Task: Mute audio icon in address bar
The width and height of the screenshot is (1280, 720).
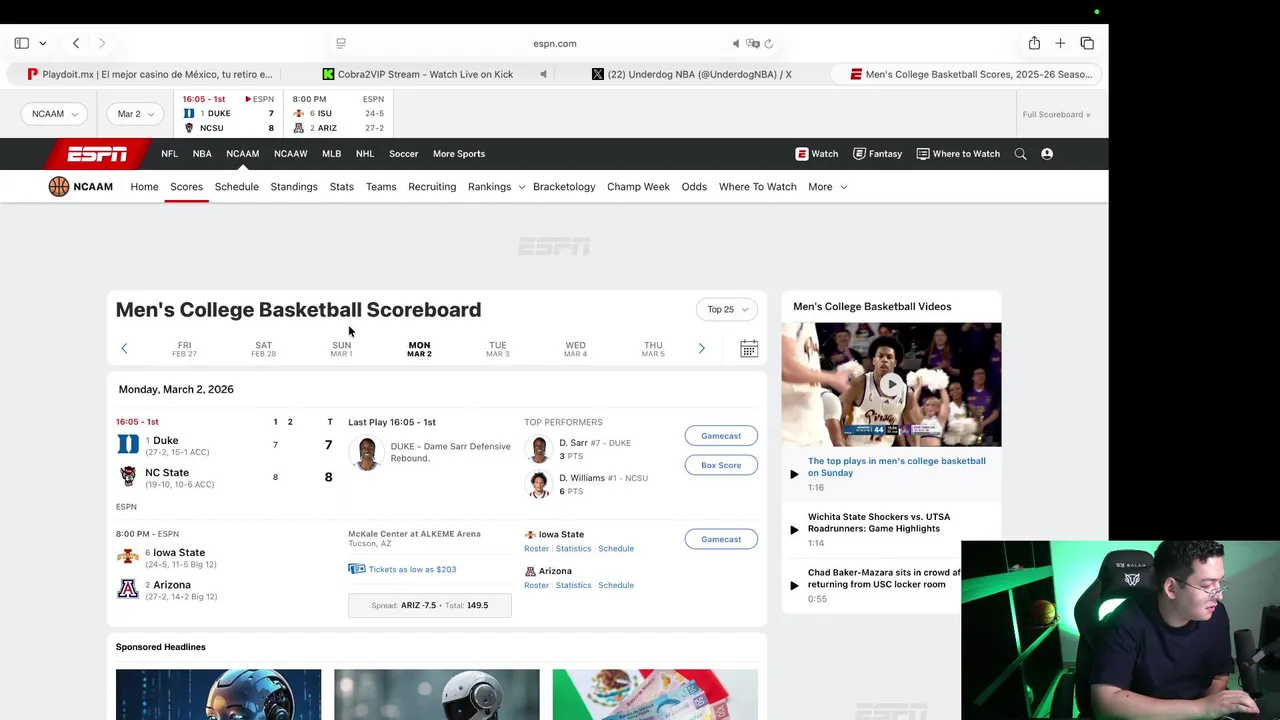Action: click(736, 44)
